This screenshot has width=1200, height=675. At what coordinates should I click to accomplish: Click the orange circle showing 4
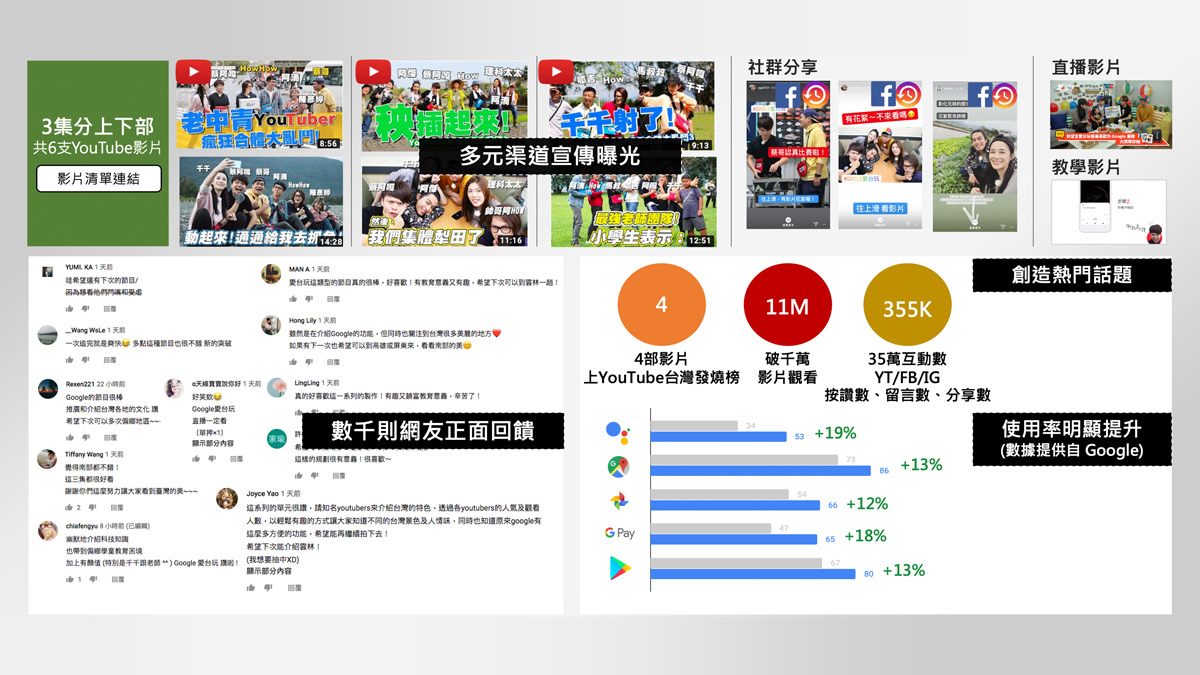point(661,306)
